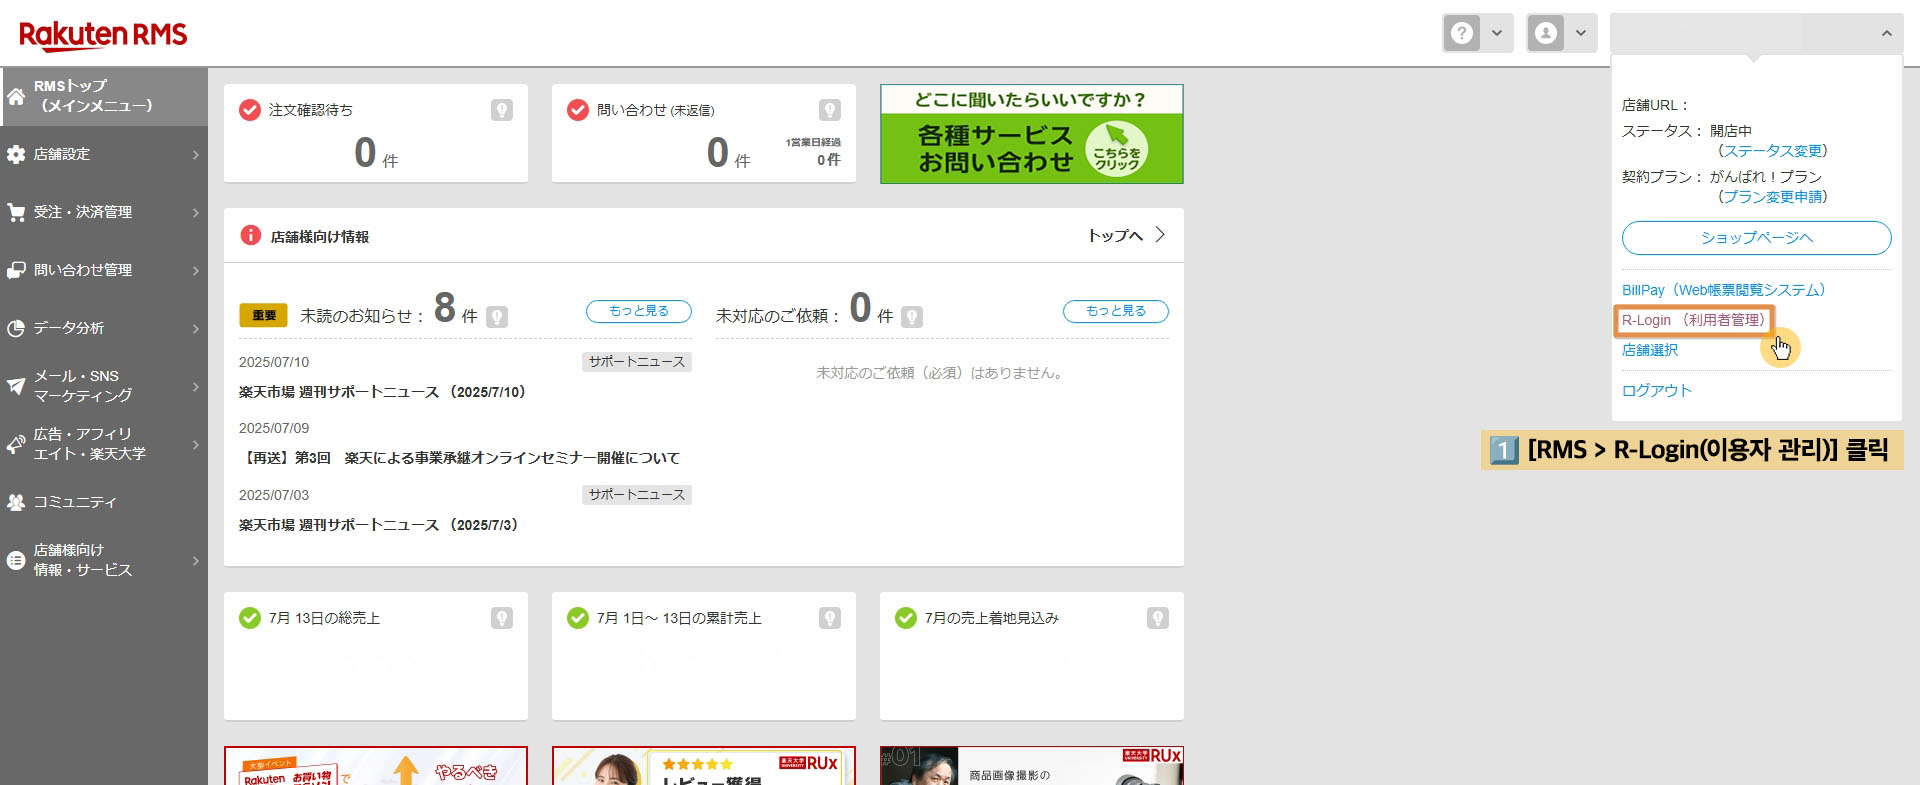
Task: Click the ログアウト link
Action: (x=1657, y=391)
